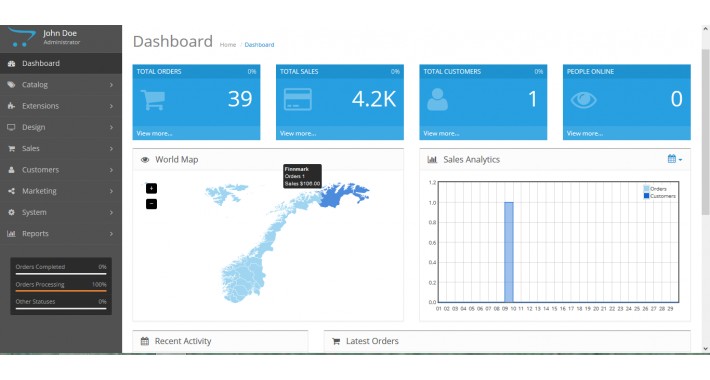Click the calendar icon beside Recent Activity
710x380 pixels.
(x=145, y=342)
